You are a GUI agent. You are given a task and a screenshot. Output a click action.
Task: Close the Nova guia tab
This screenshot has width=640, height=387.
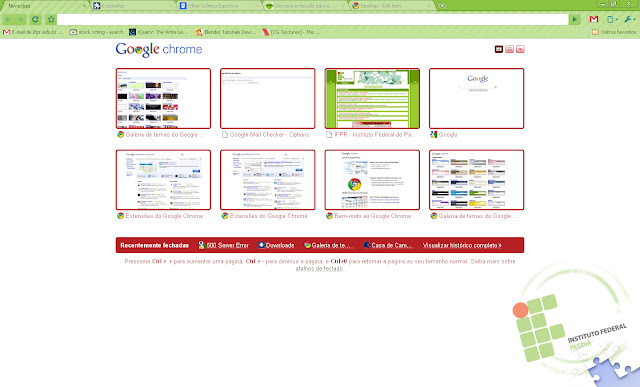tap(84, 6)
